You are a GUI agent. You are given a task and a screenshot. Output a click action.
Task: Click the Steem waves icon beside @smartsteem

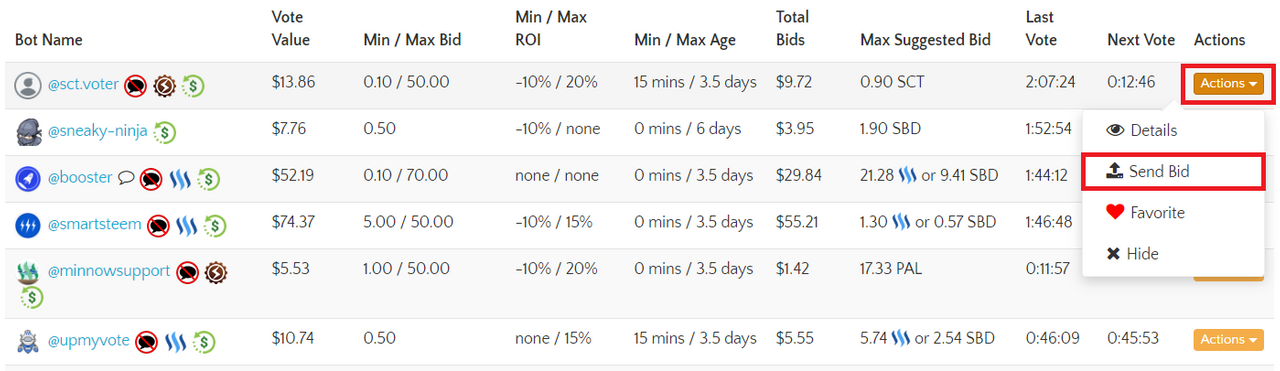point(187,226)
